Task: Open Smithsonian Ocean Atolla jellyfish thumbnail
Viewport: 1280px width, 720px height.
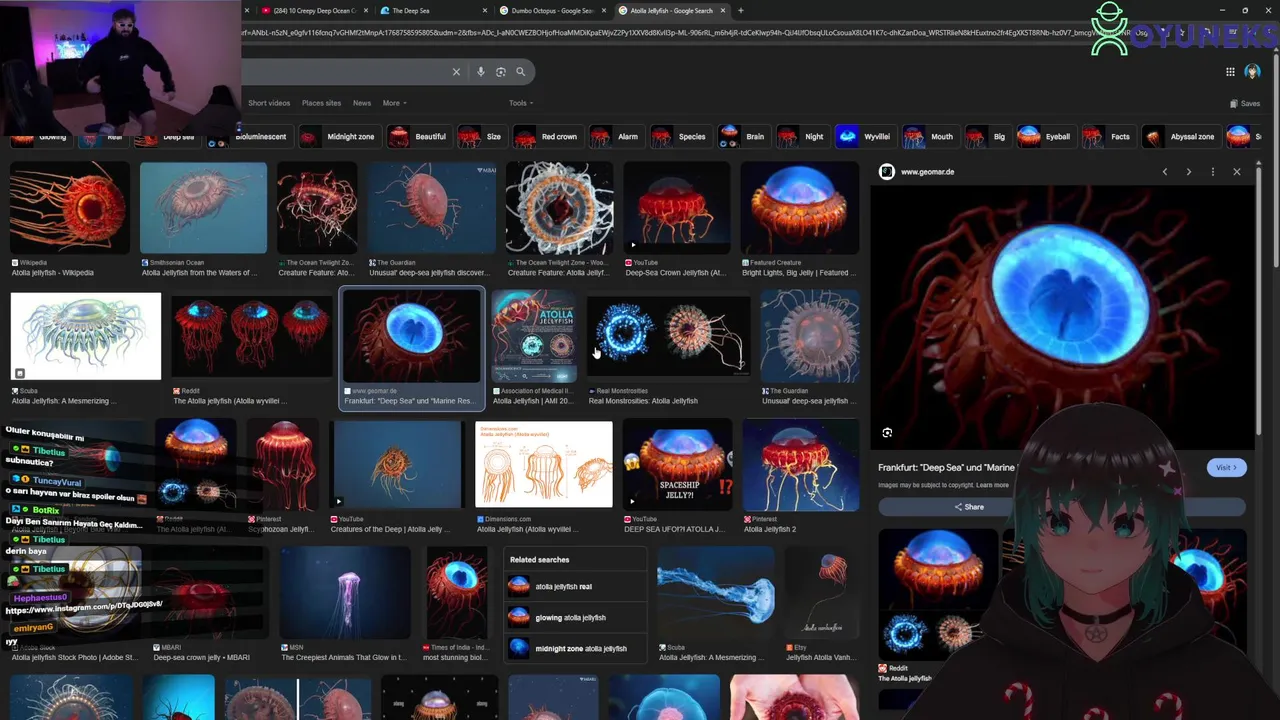Action: [203, 208]
